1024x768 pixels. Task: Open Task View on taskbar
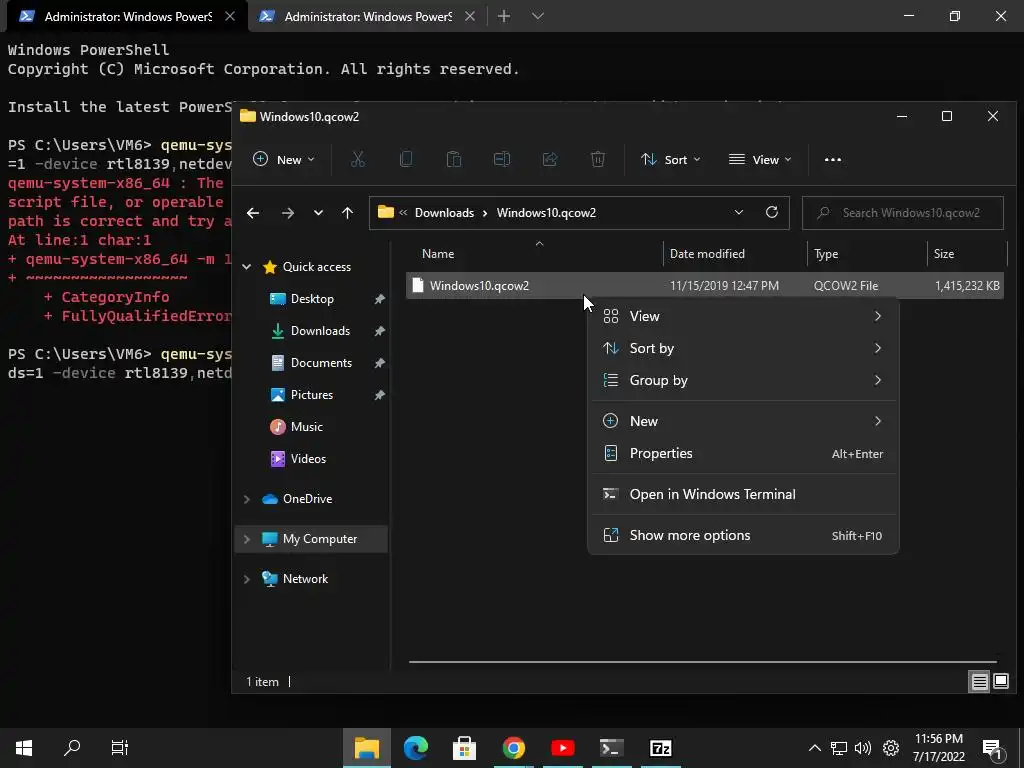[x=120, y=748]
